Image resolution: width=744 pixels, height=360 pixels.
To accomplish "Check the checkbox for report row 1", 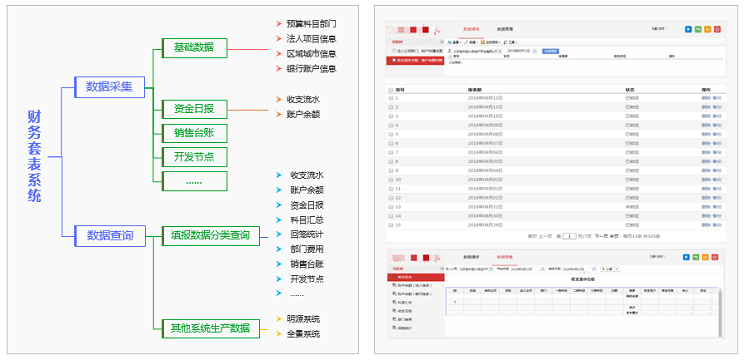I will point(391,98).
